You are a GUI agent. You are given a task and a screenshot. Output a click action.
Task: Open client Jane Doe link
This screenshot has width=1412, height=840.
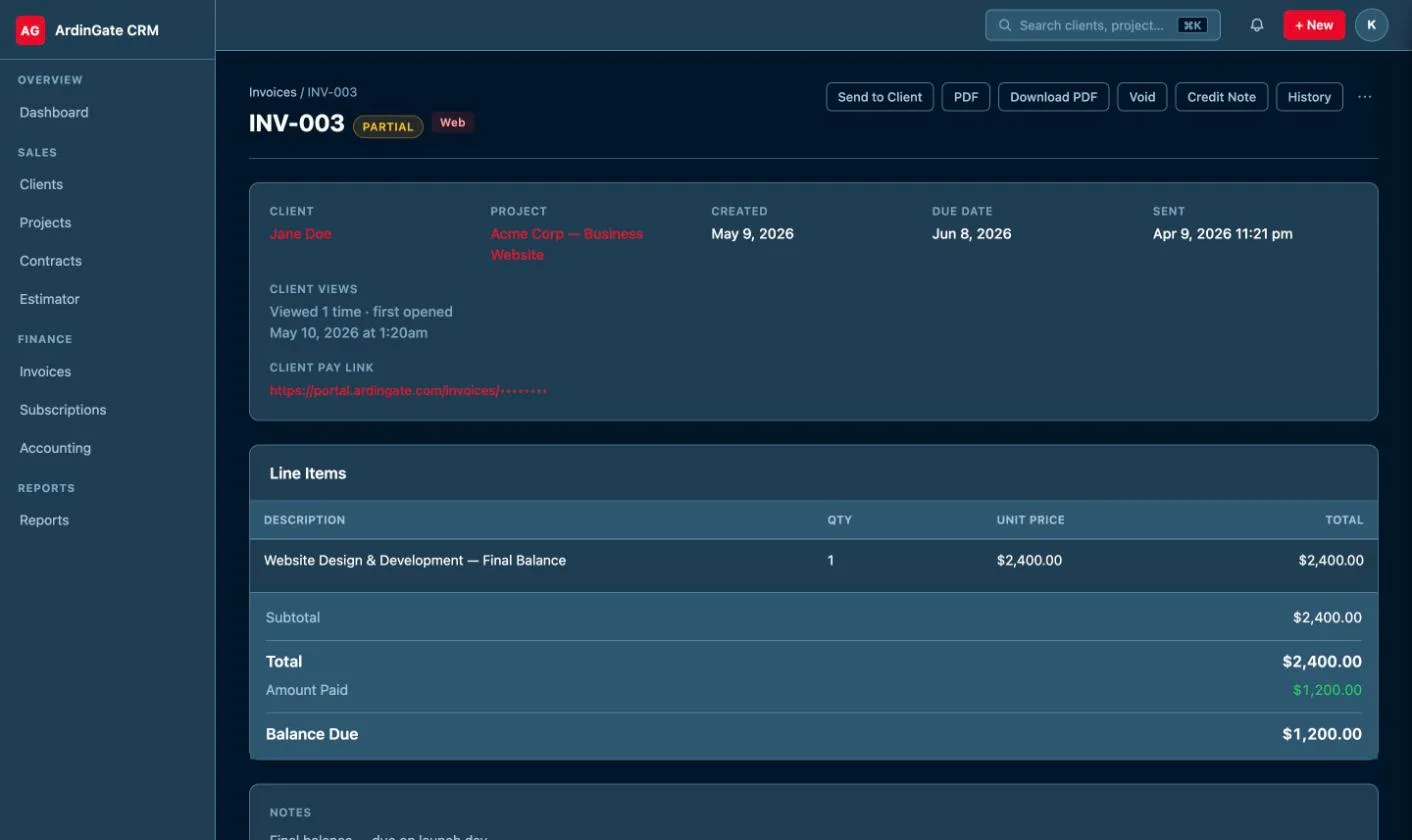[300, 233]
